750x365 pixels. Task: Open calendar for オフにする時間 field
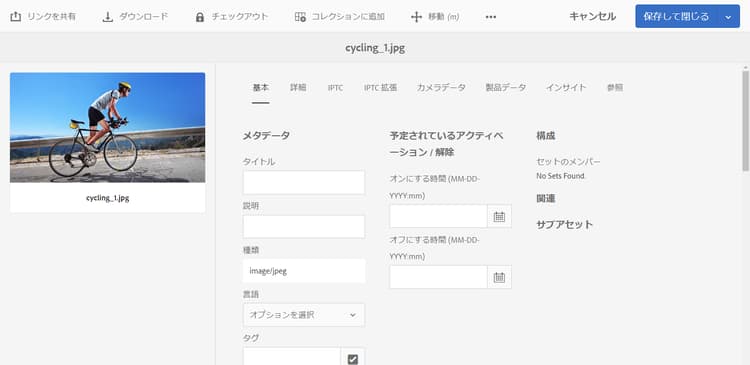coord(499,277)
